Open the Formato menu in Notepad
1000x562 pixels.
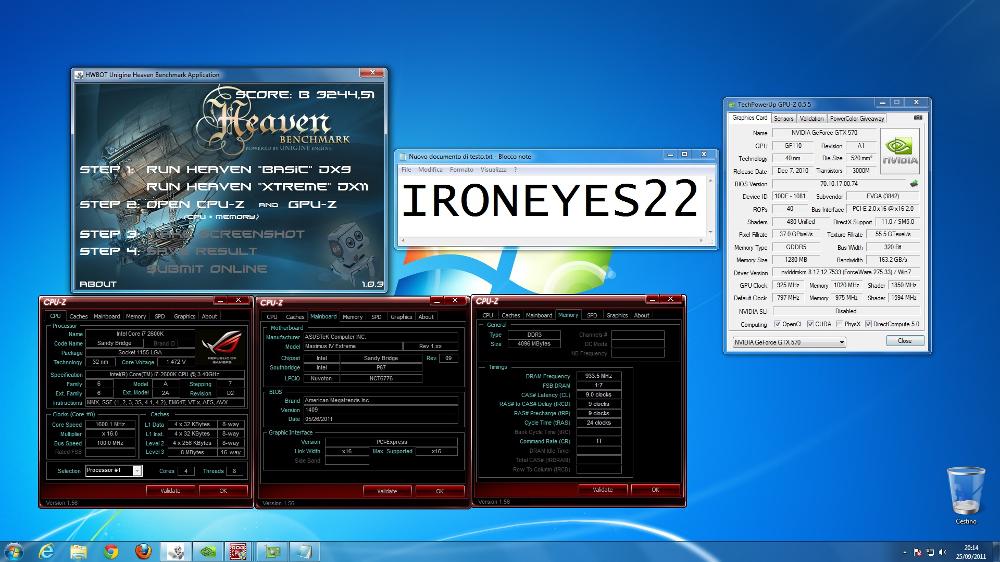click(461, 170)
